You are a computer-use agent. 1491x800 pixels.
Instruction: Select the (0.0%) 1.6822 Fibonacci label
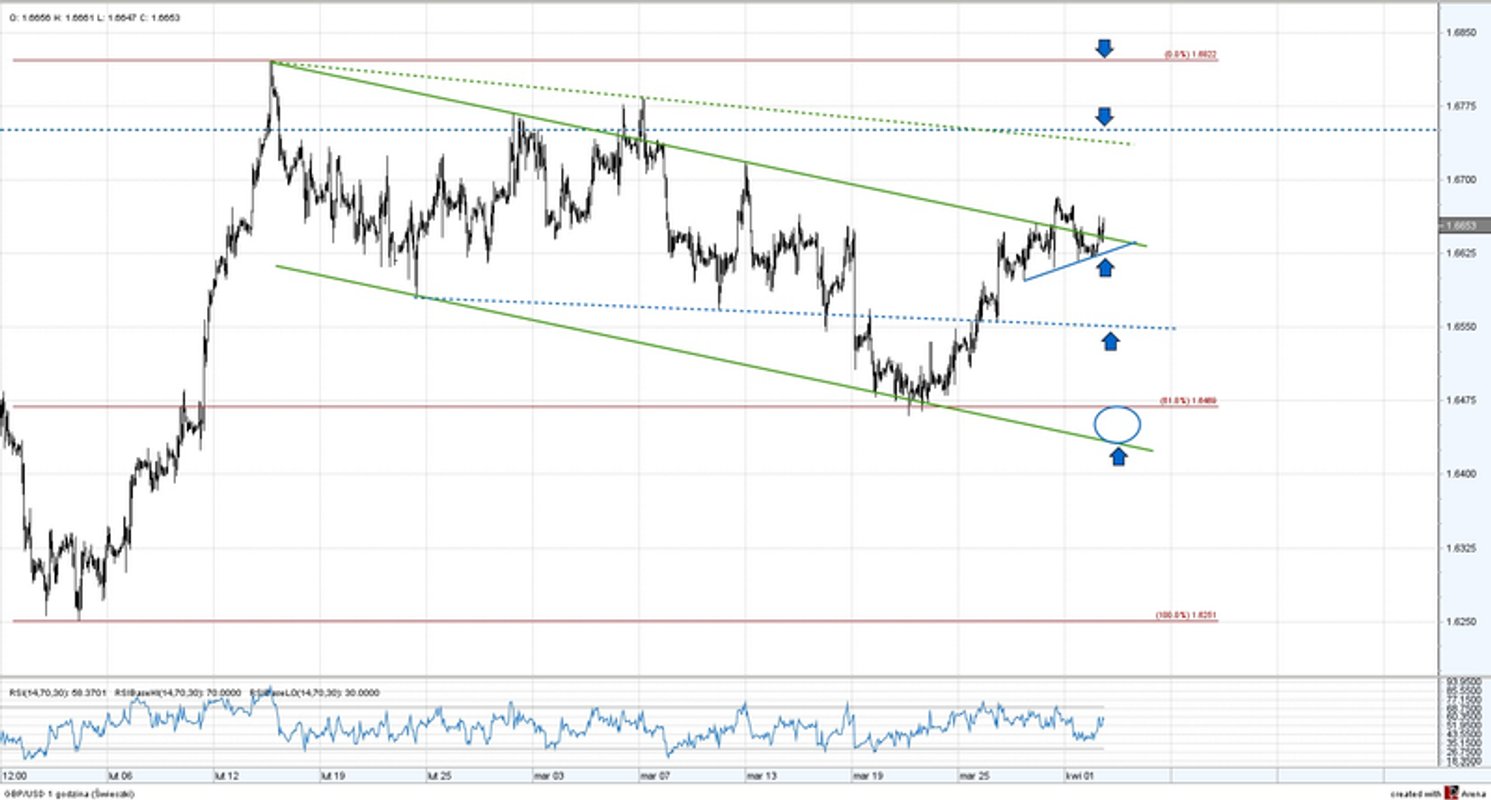pos(1190,55)
